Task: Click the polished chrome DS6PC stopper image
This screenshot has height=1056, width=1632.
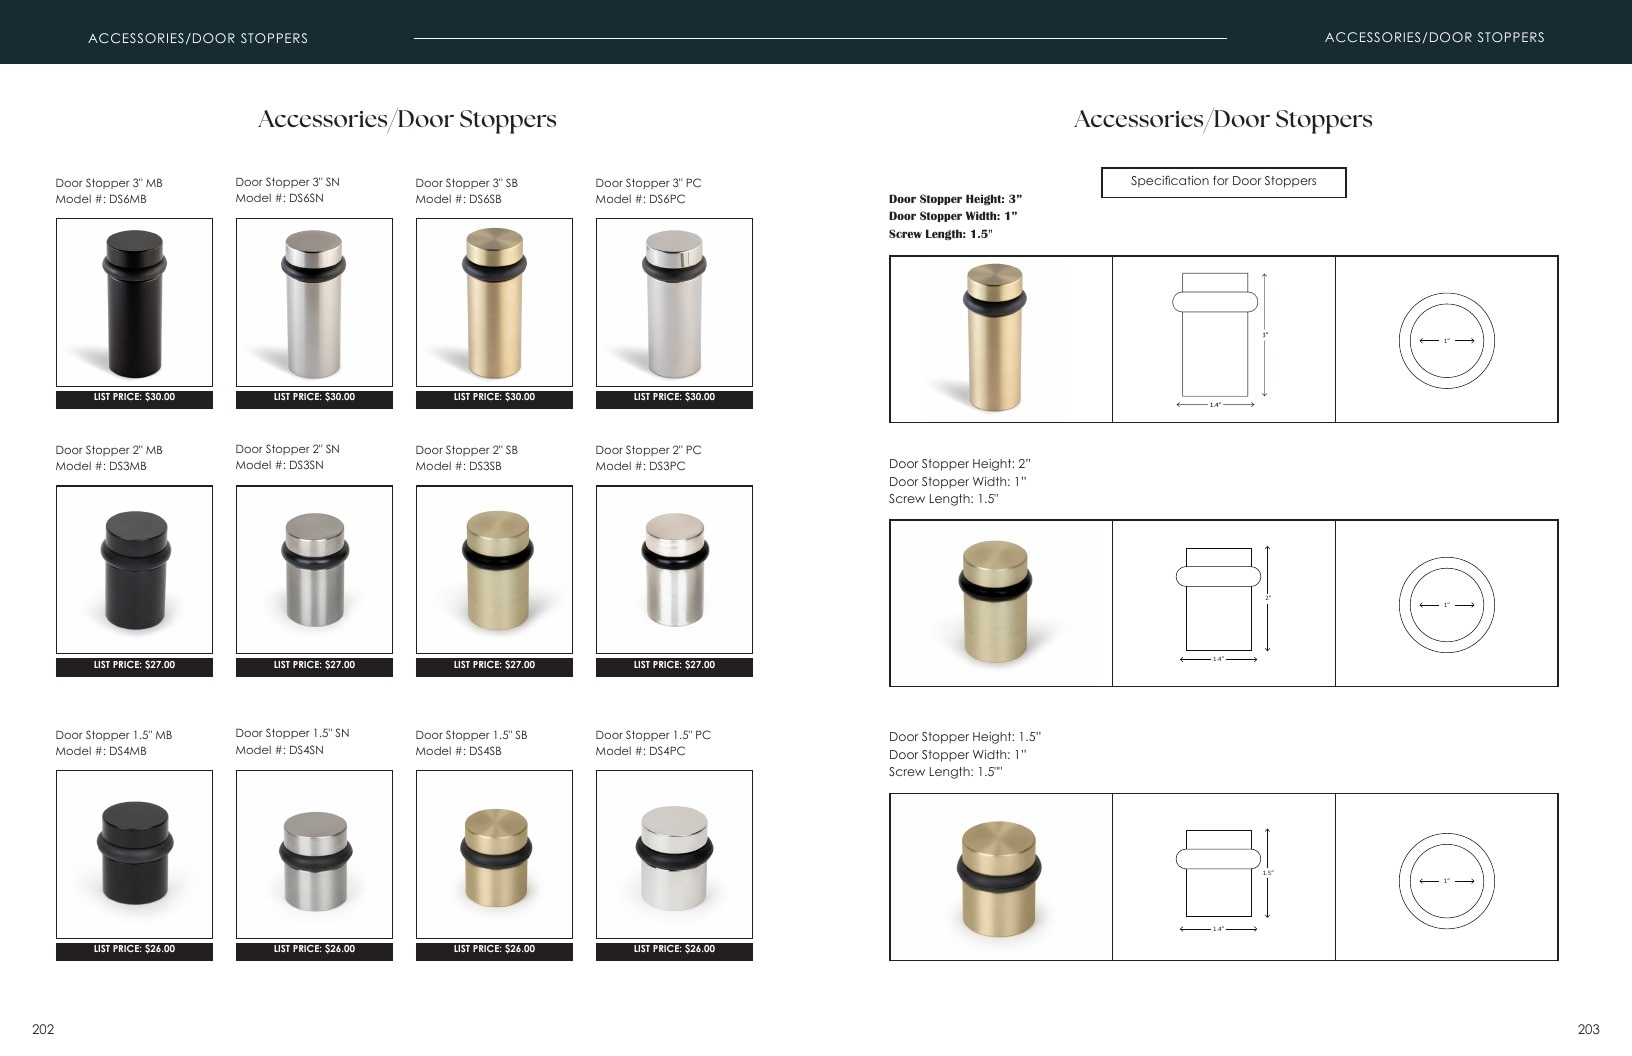Action: tap(674, 302)
